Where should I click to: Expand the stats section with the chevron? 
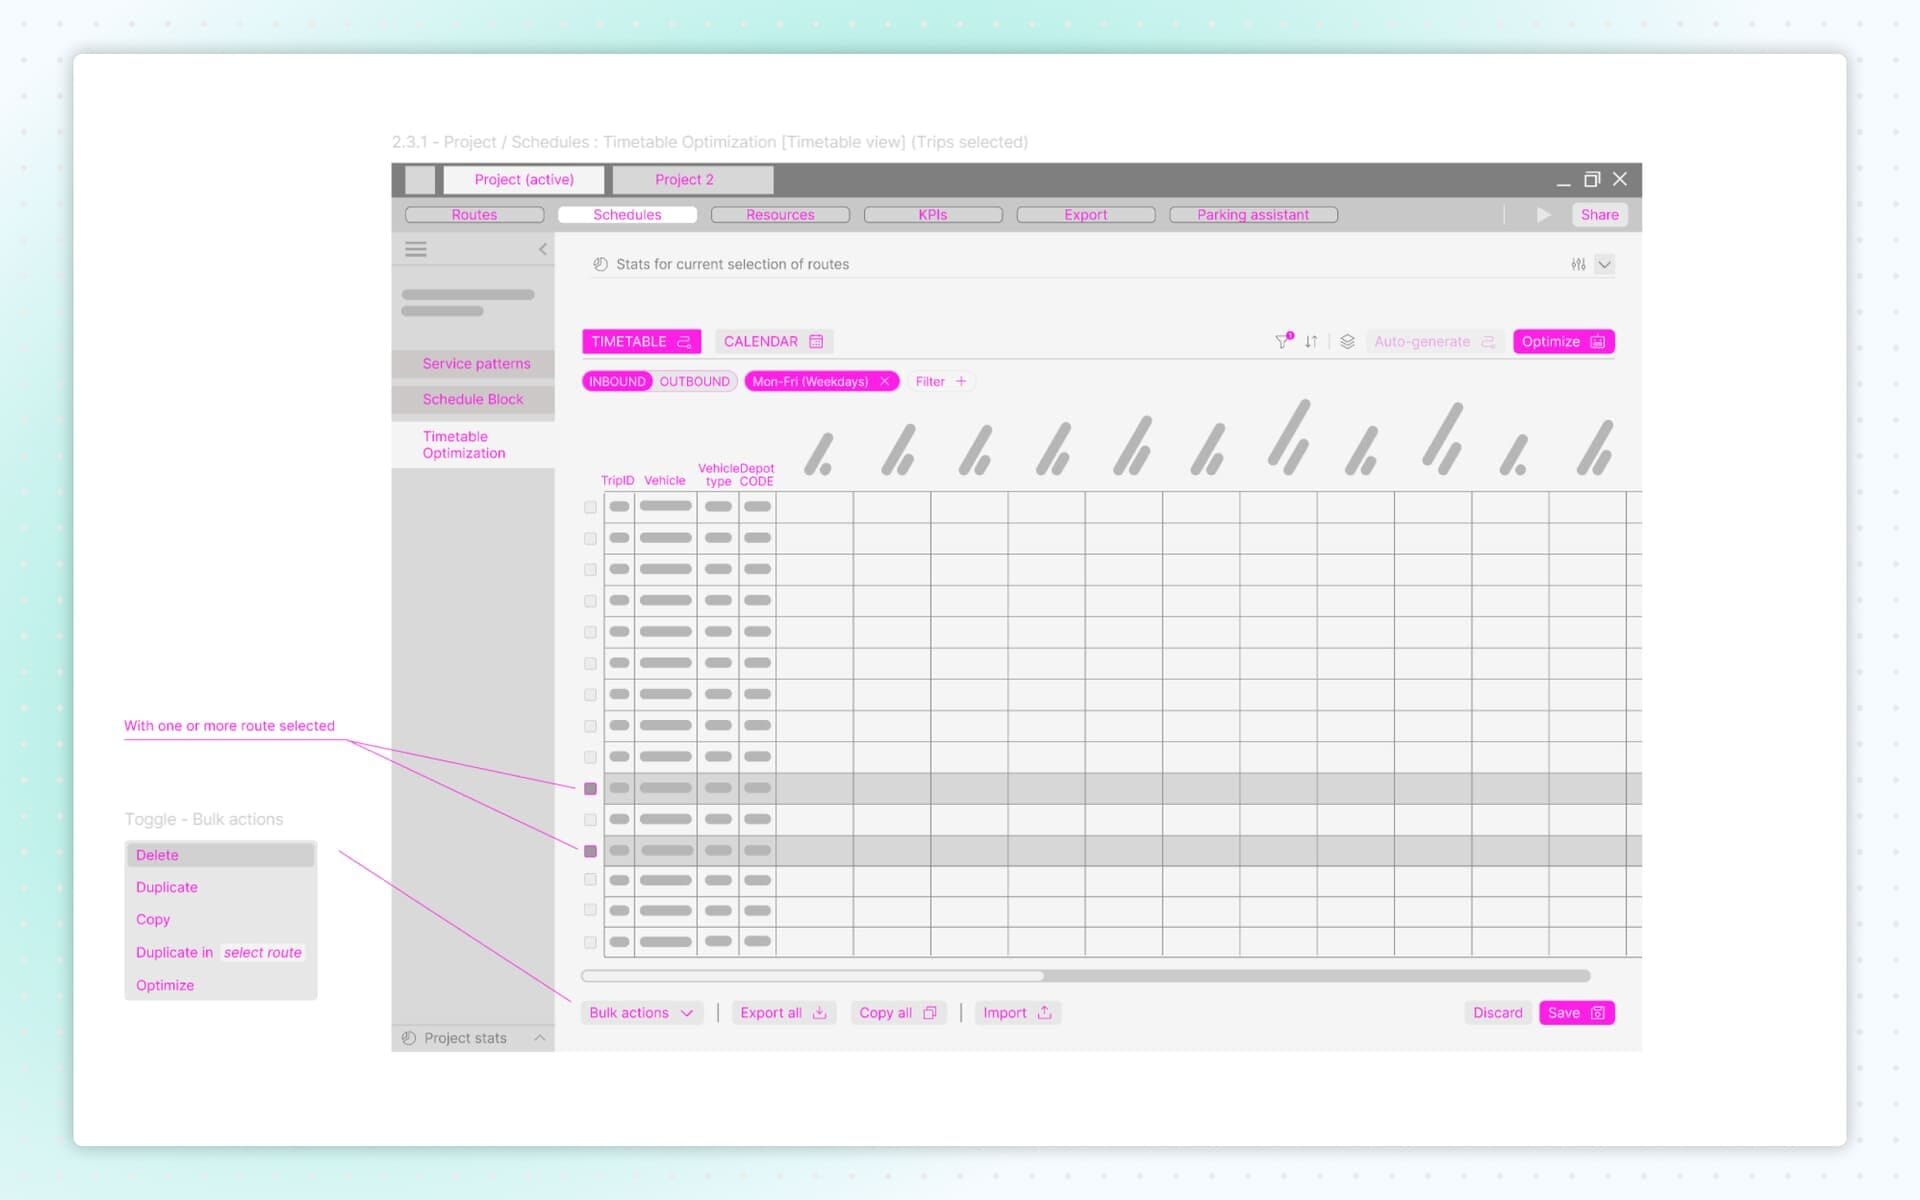(1605, 264)
